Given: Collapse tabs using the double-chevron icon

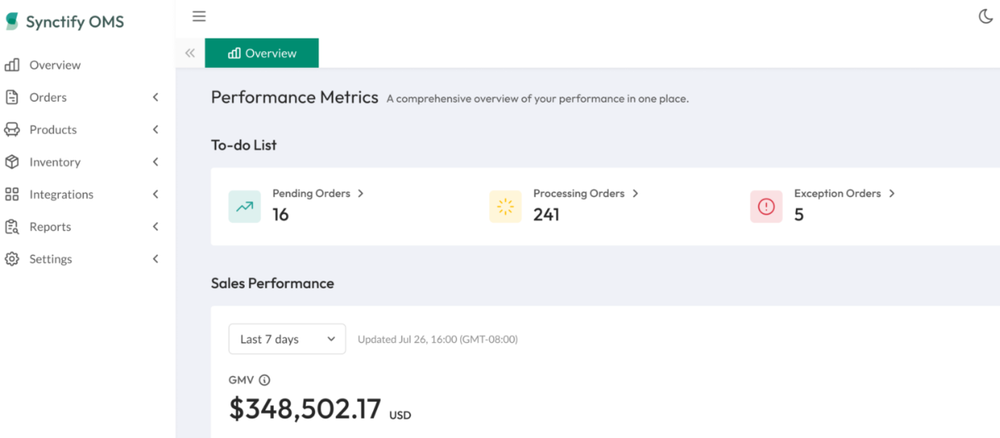Looking at the screenshot, I should click(x=189, y=53).
